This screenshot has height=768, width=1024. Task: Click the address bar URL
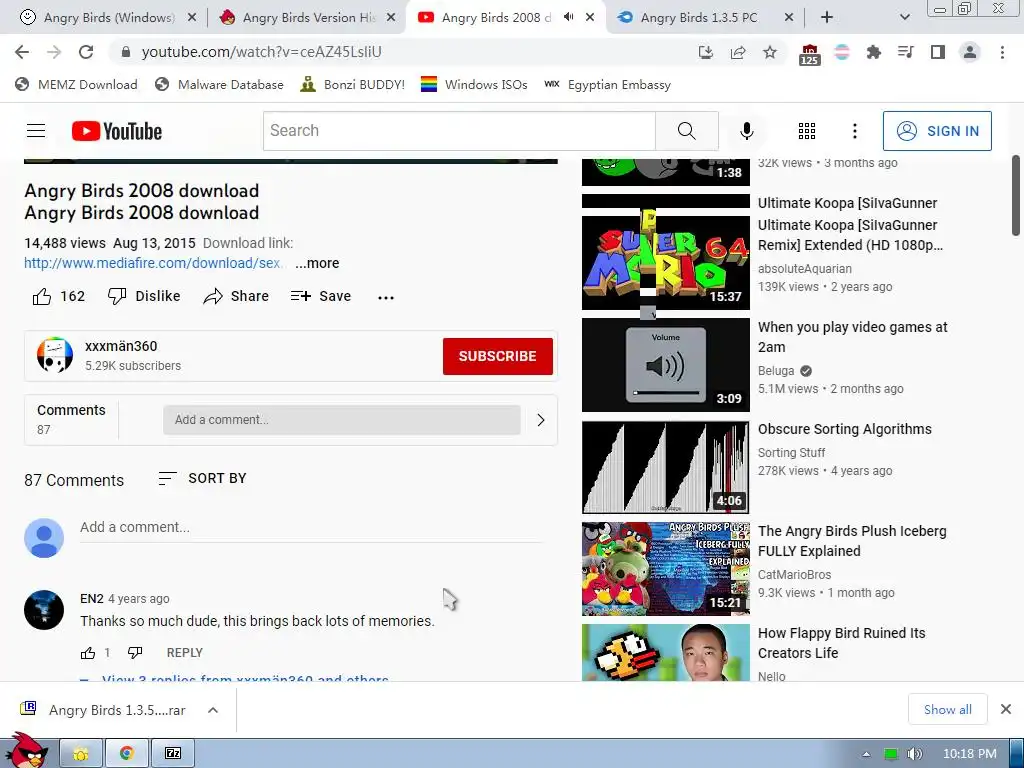pyautogui.click(x=261, y=52)
